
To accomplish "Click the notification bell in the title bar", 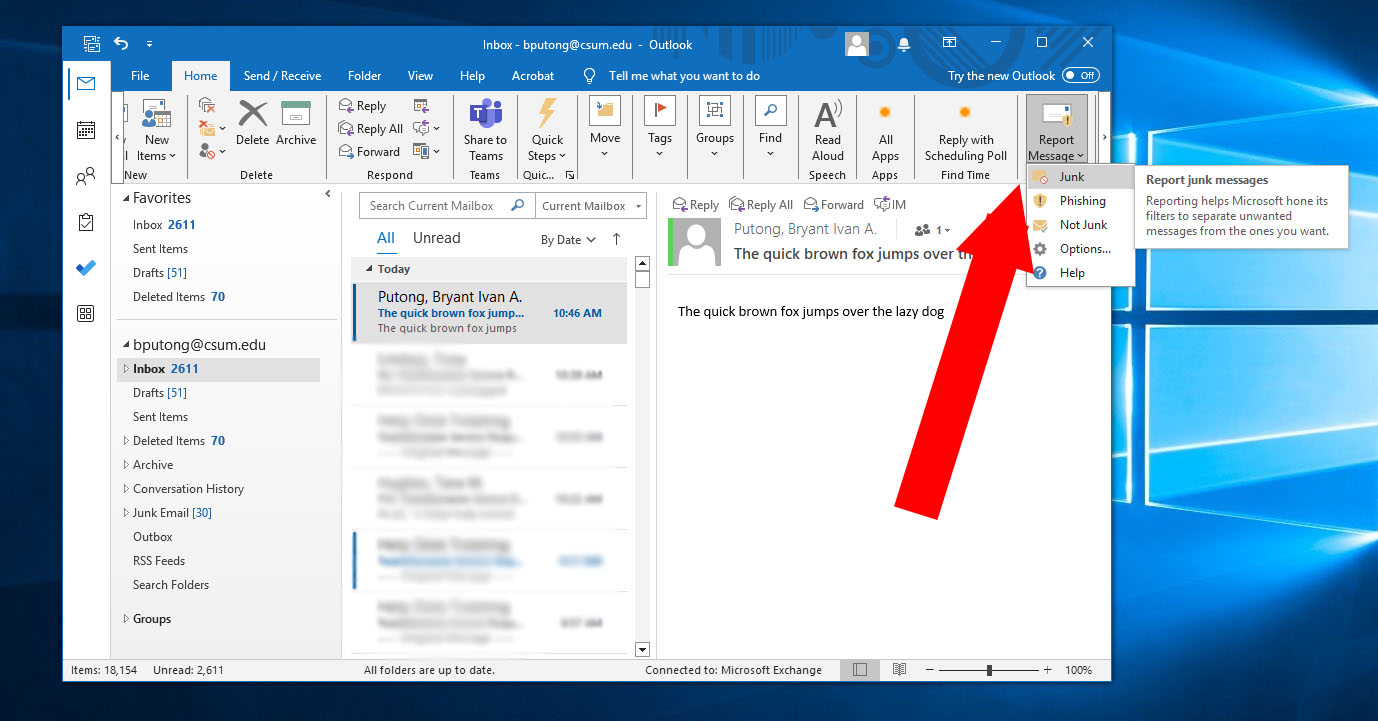I will 905,44.
